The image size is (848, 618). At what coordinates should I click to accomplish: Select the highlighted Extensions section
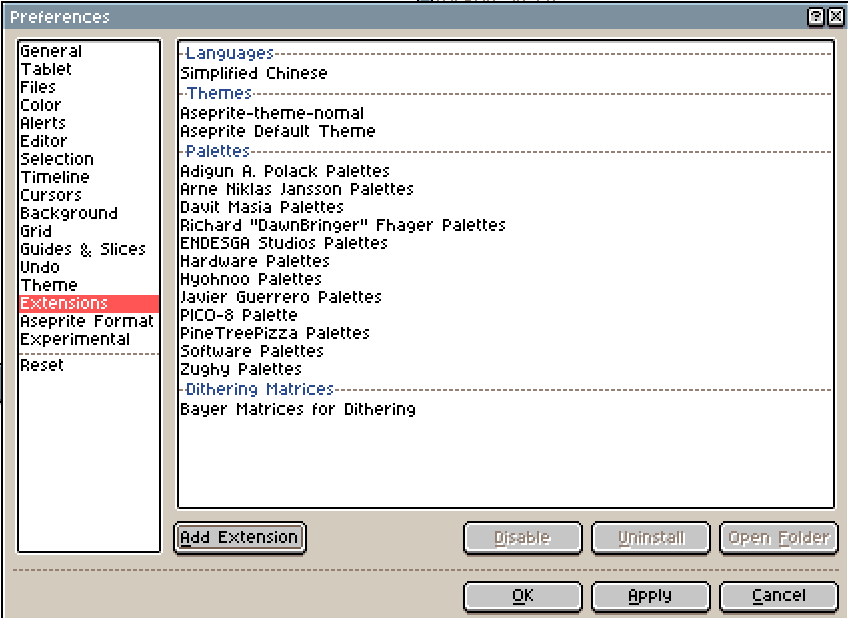[x=89, y=303]
